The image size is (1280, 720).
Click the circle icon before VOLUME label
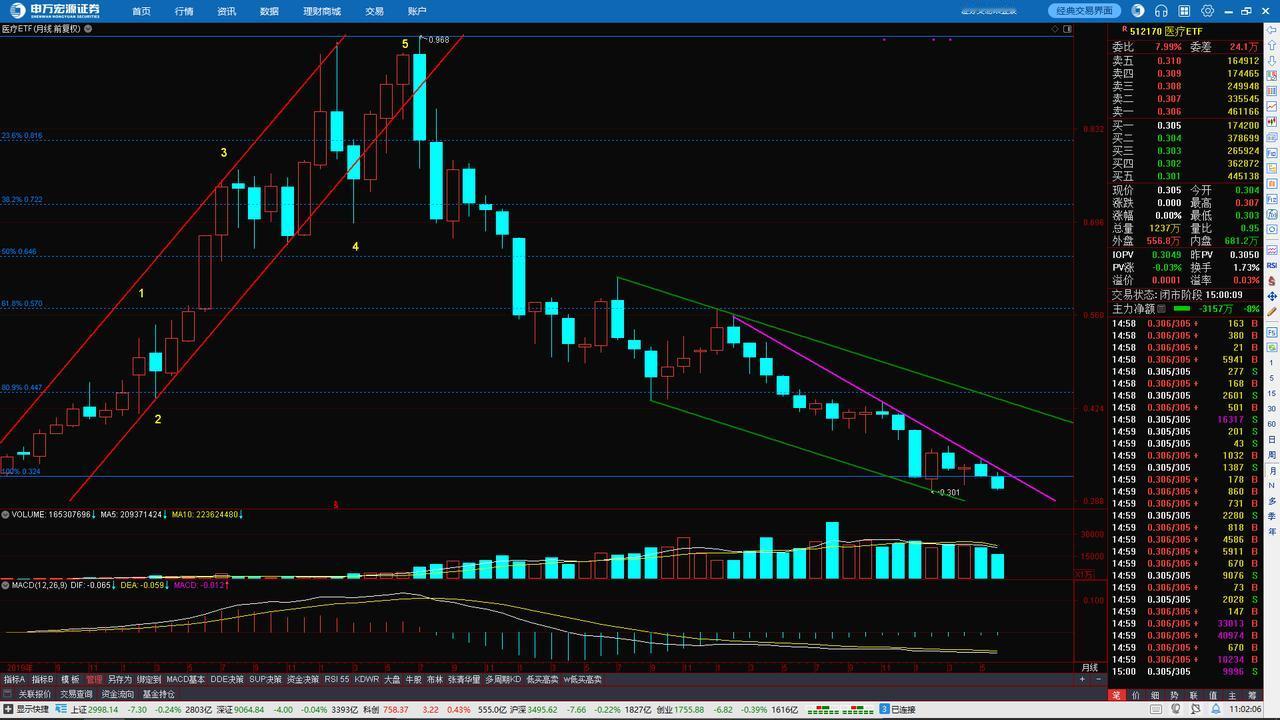pos(4,514)
